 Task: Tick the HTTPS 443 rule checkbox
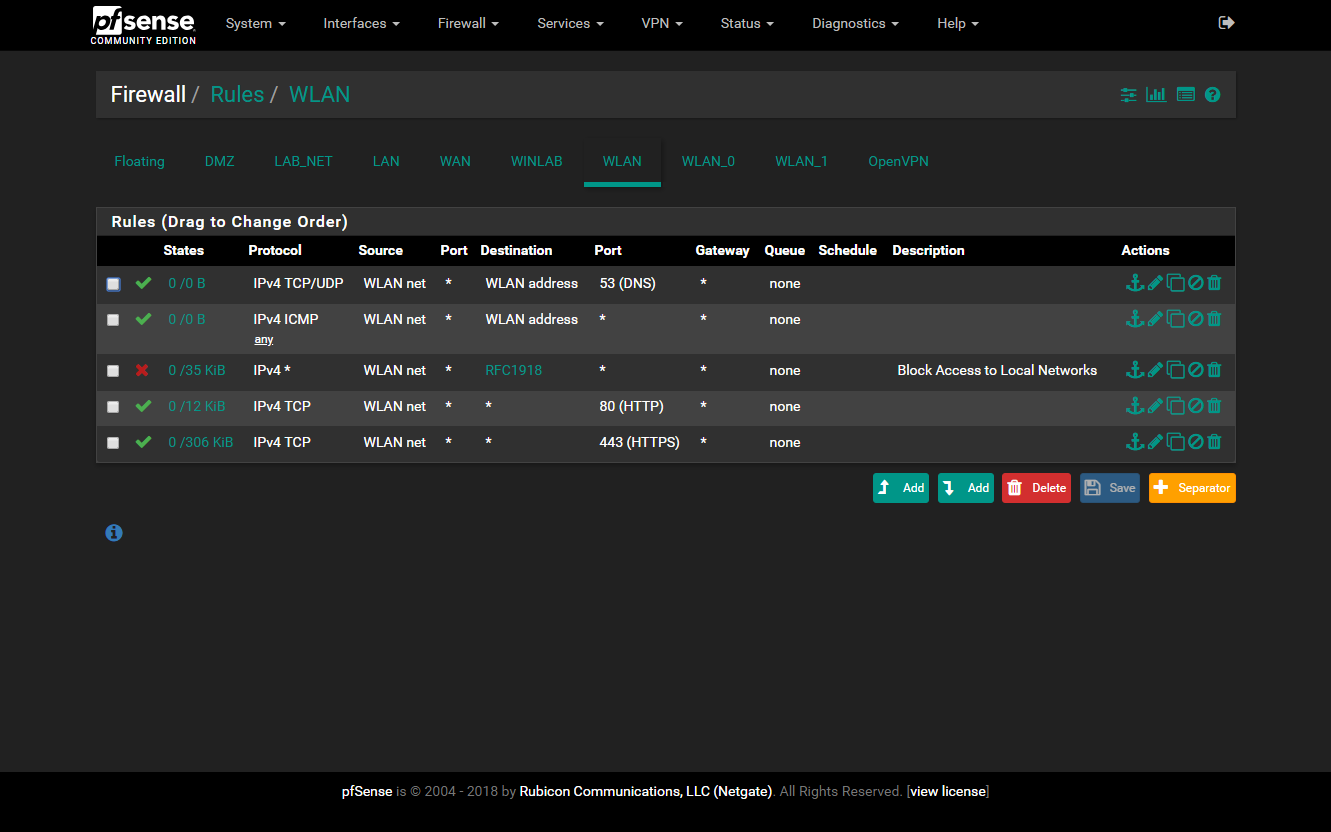click(x=113, y=443)
